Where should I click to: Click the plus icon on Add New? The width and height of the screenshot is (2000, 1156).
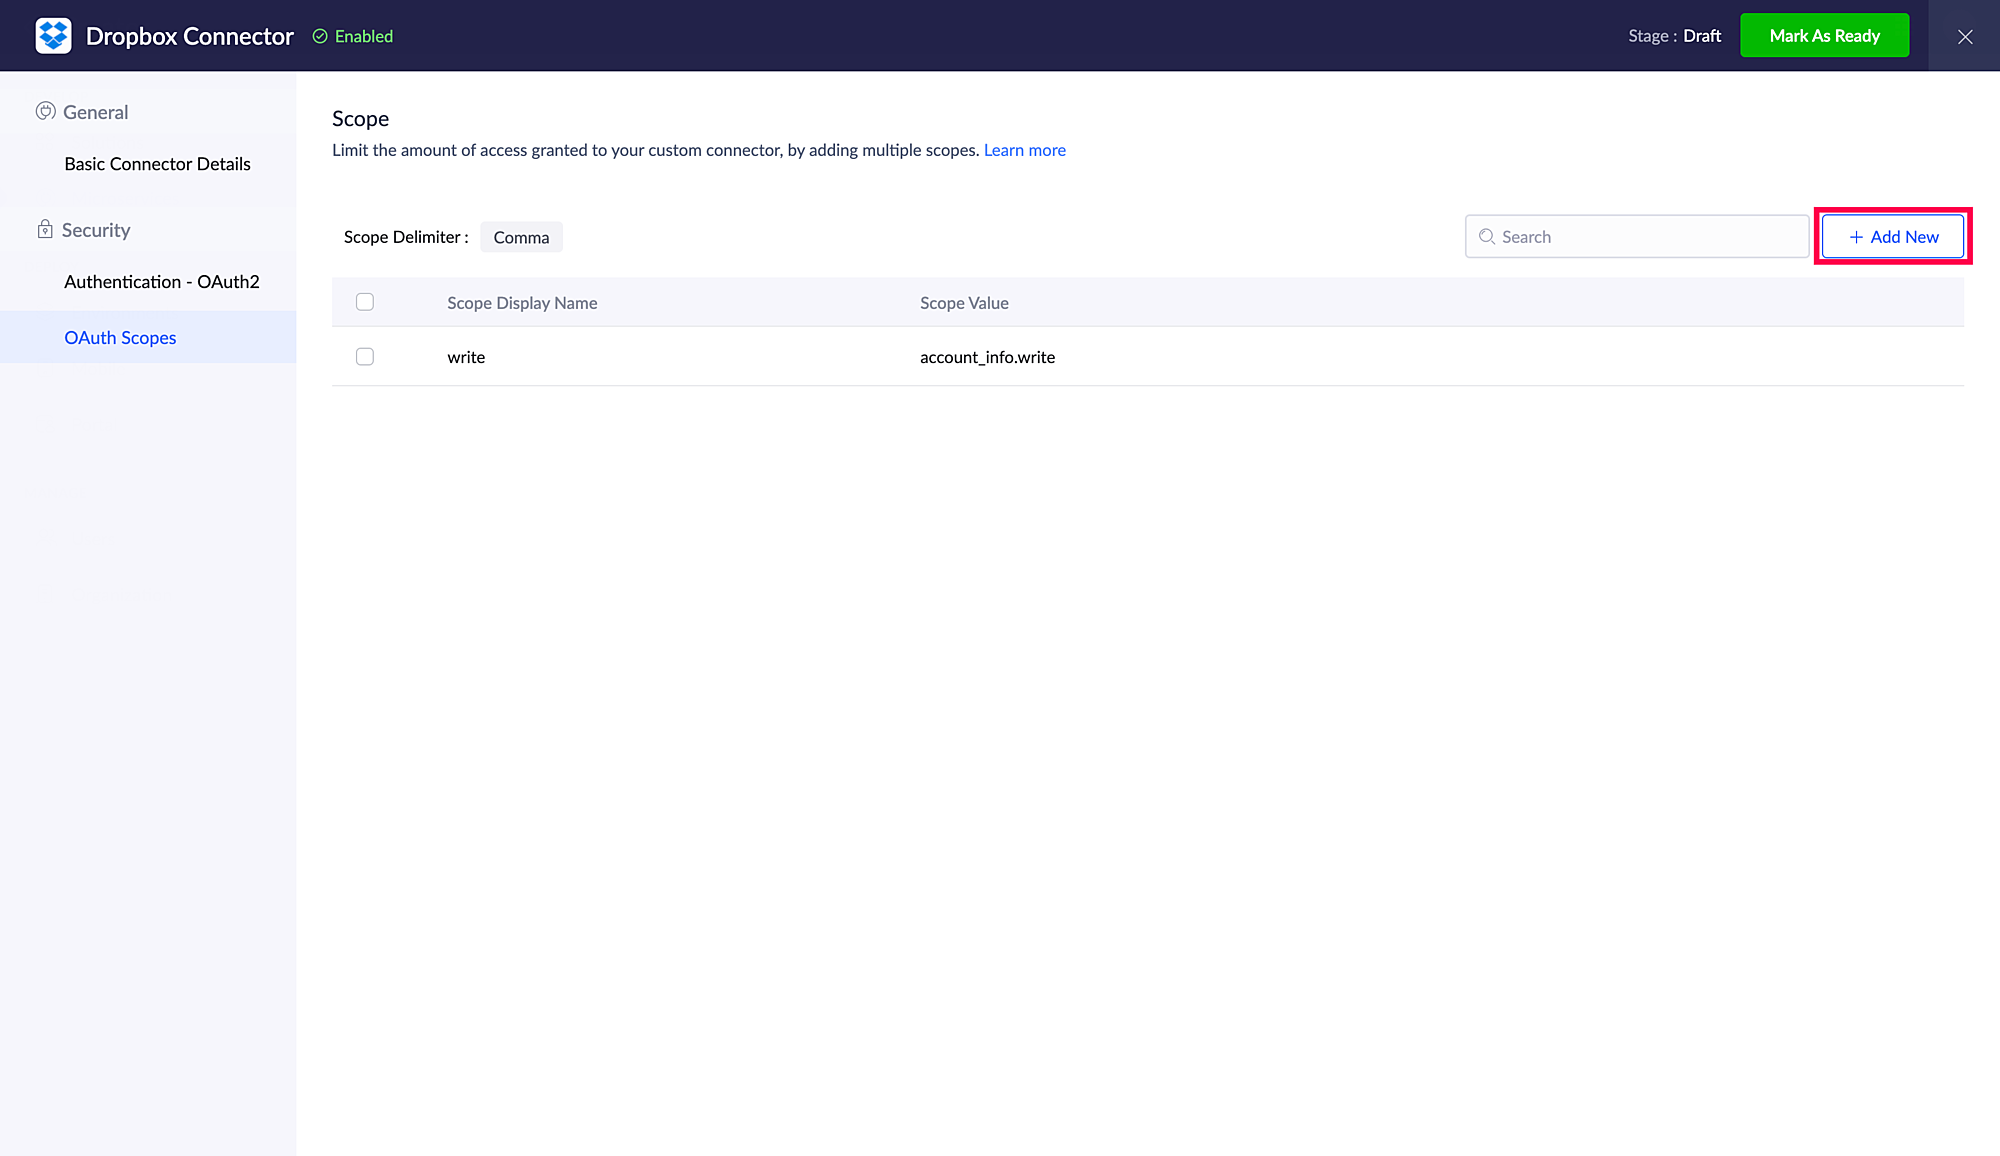pos(1856,237)
